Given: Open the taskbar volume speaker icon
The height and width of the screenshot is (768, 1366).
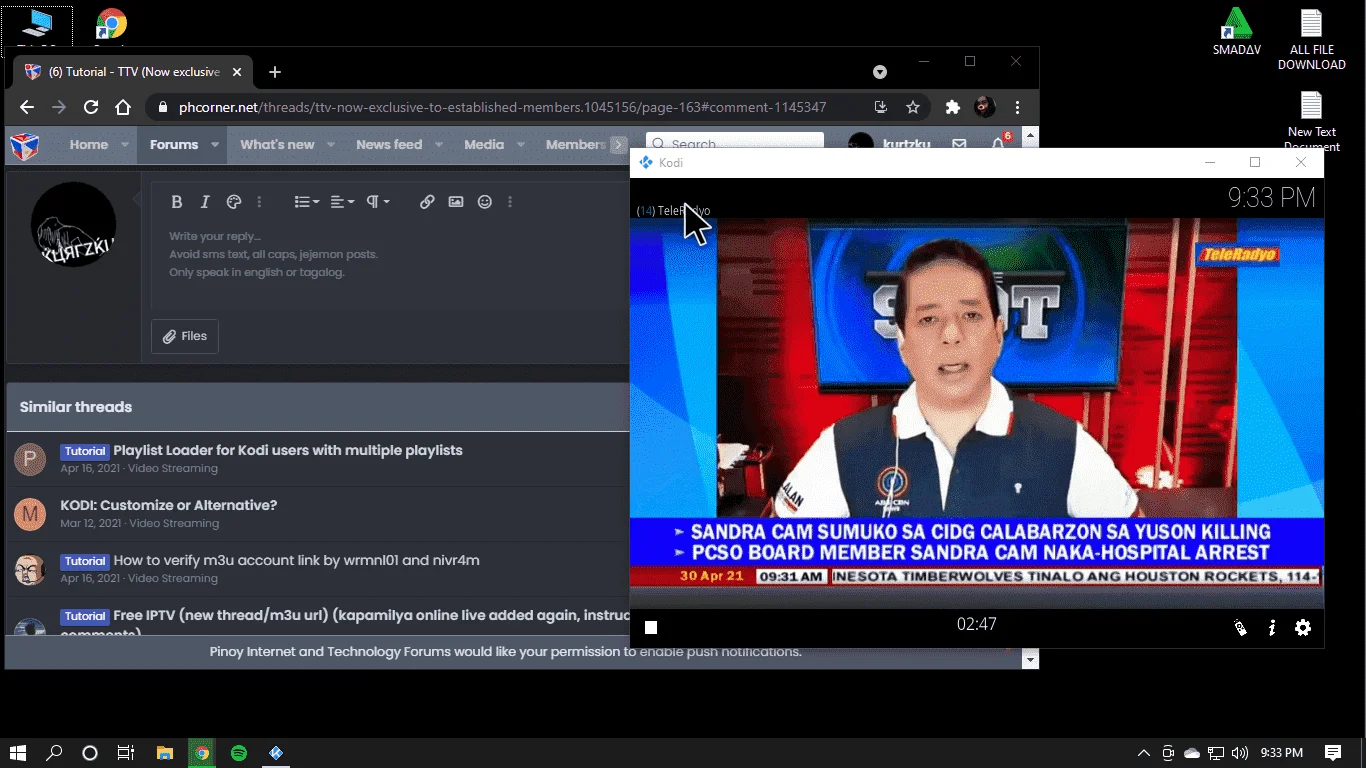Looking at the screenshot, I should coord(1240,753).
